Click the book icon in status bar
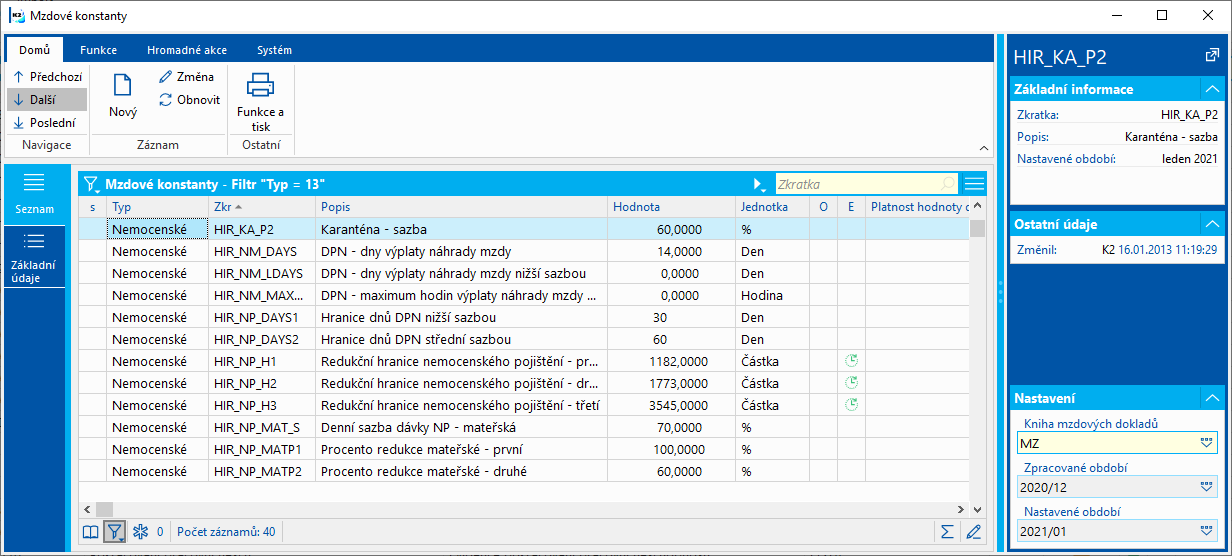1232x556 pixels. pos(91,531)
